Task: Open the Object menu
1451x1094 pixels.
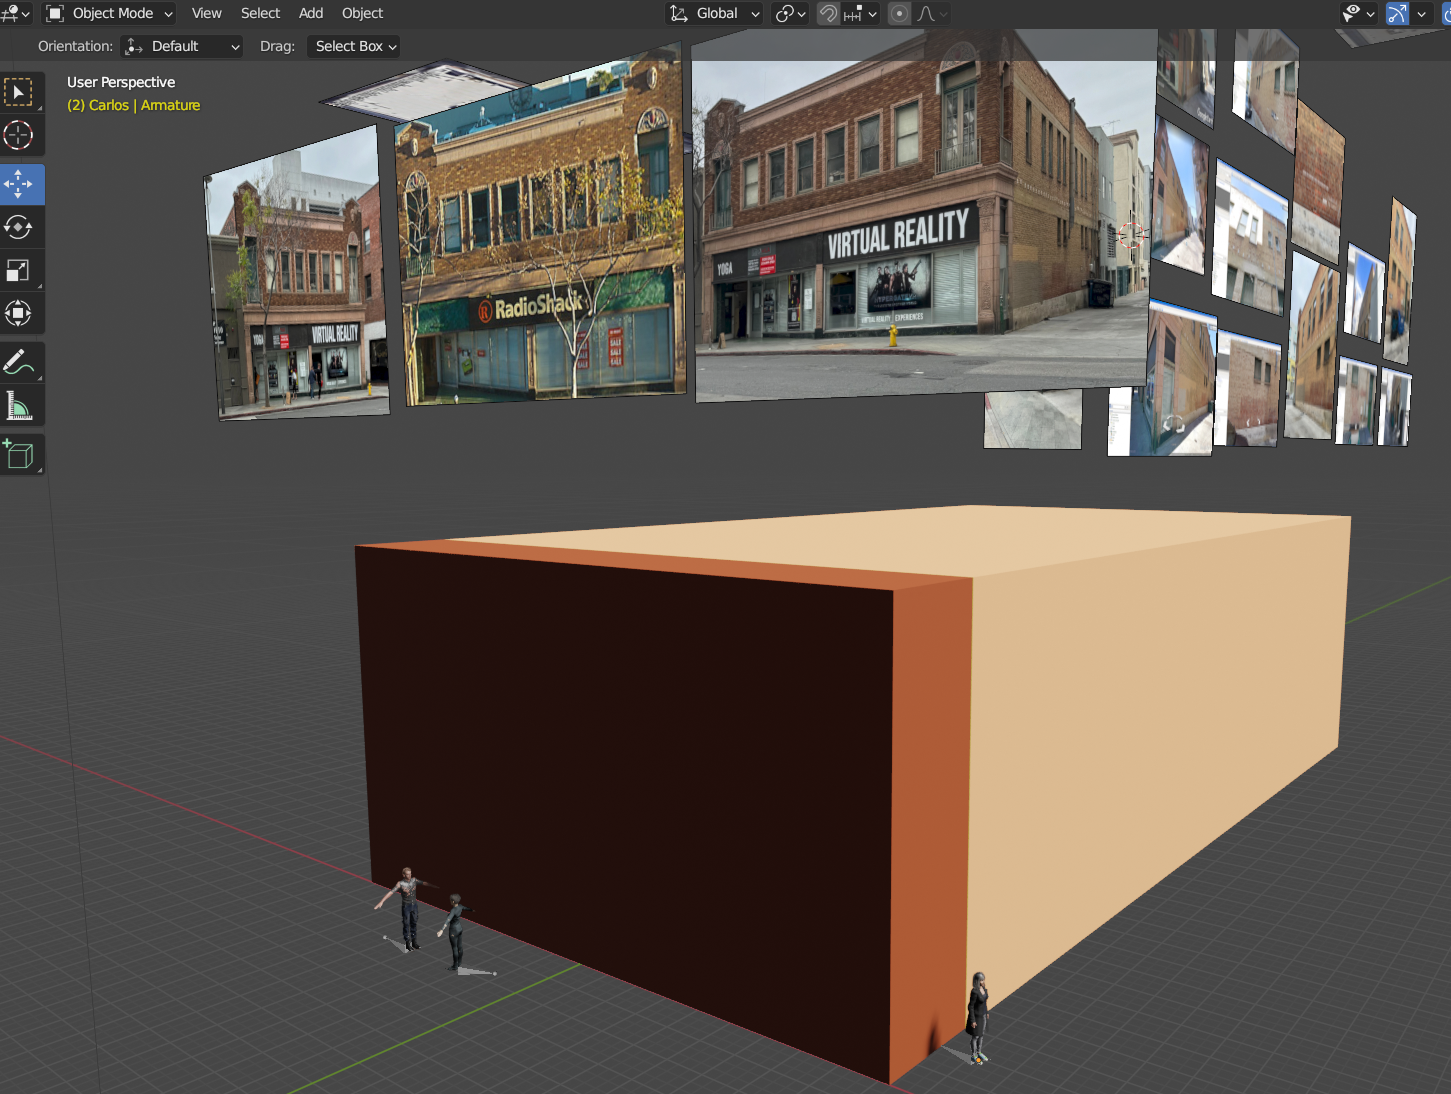Action: coord(362,13)
